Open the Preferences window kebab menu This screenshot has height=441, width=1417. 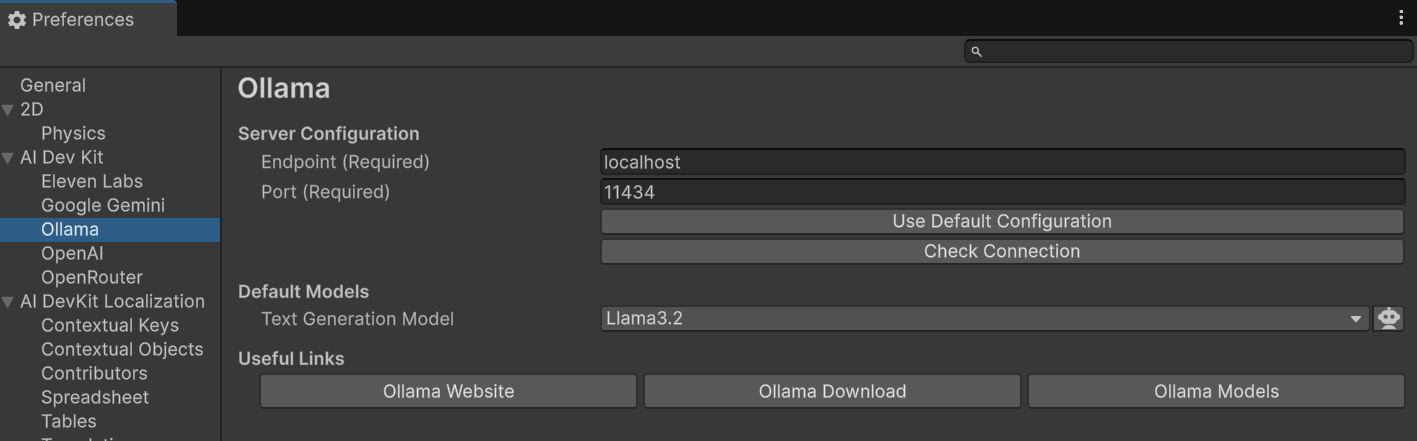coord(1401,18)
